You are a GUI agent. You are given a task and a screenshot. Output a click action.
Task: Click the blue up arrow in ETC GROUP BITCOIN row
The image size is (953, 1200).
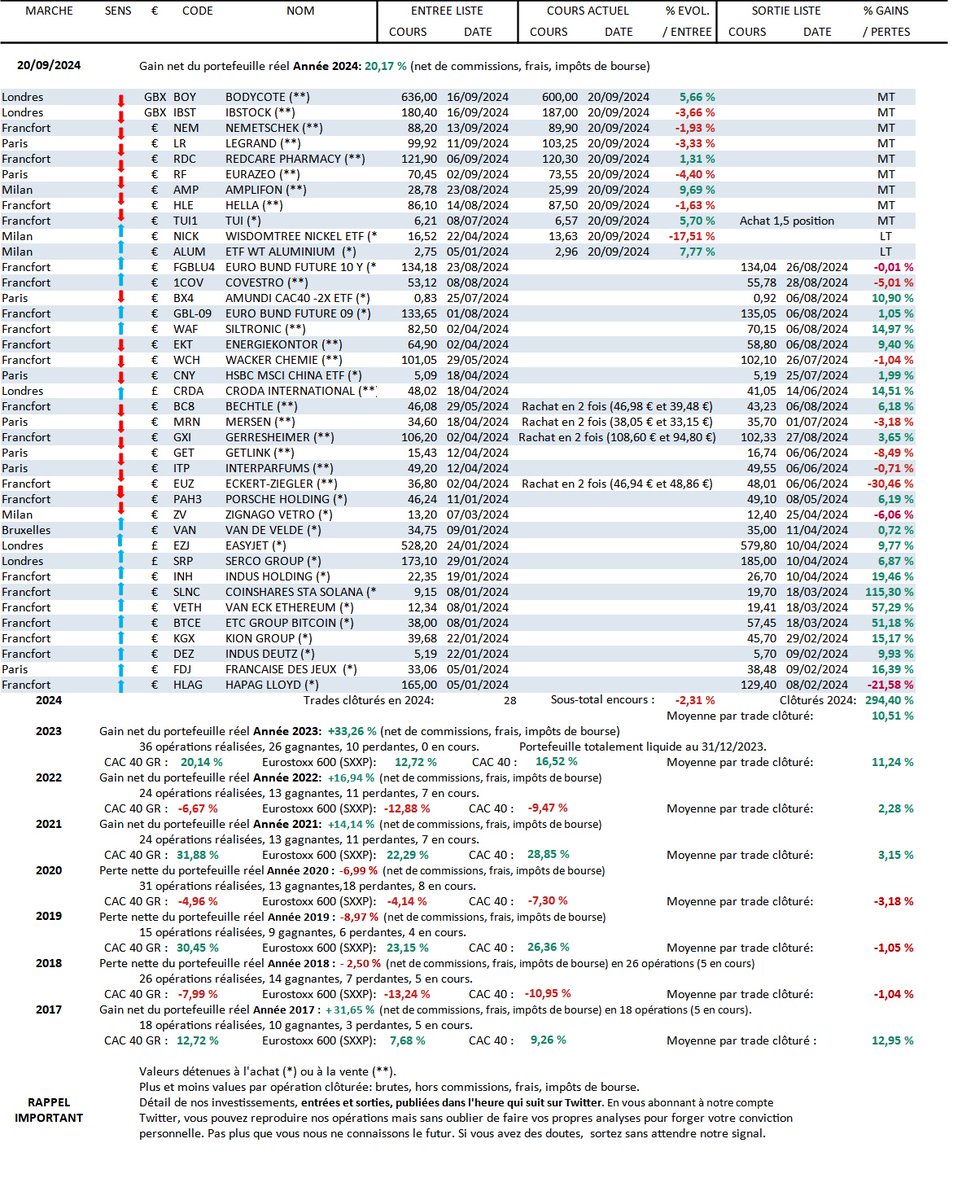(119, 623)
